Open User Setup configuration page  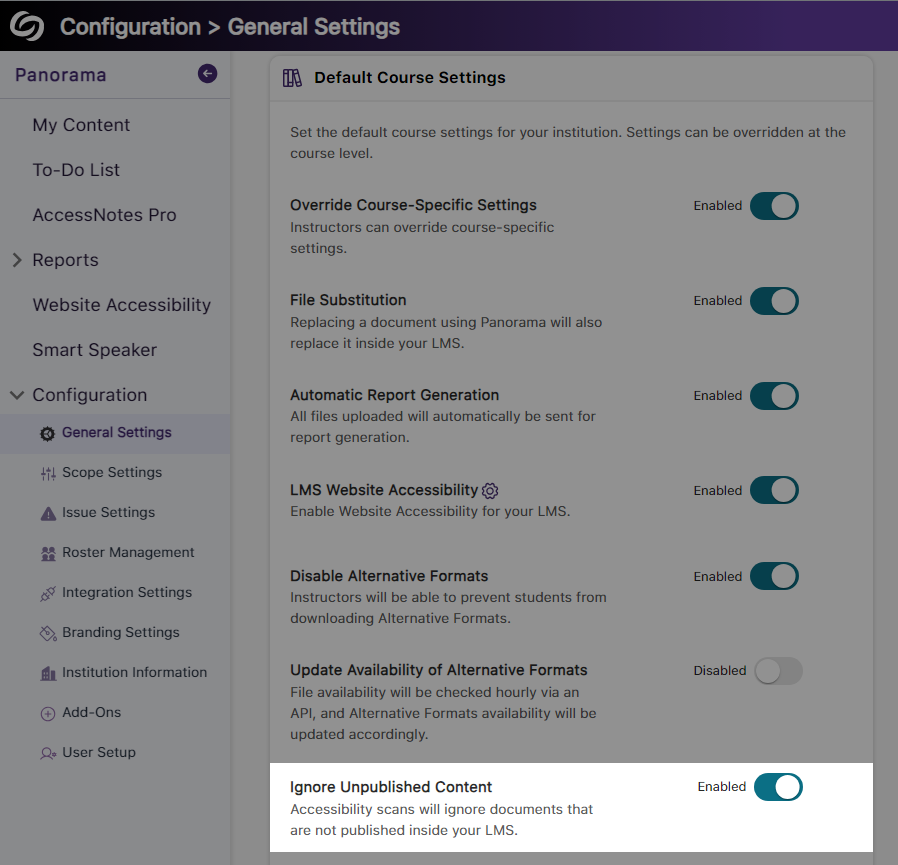click(x=98, y=752)
